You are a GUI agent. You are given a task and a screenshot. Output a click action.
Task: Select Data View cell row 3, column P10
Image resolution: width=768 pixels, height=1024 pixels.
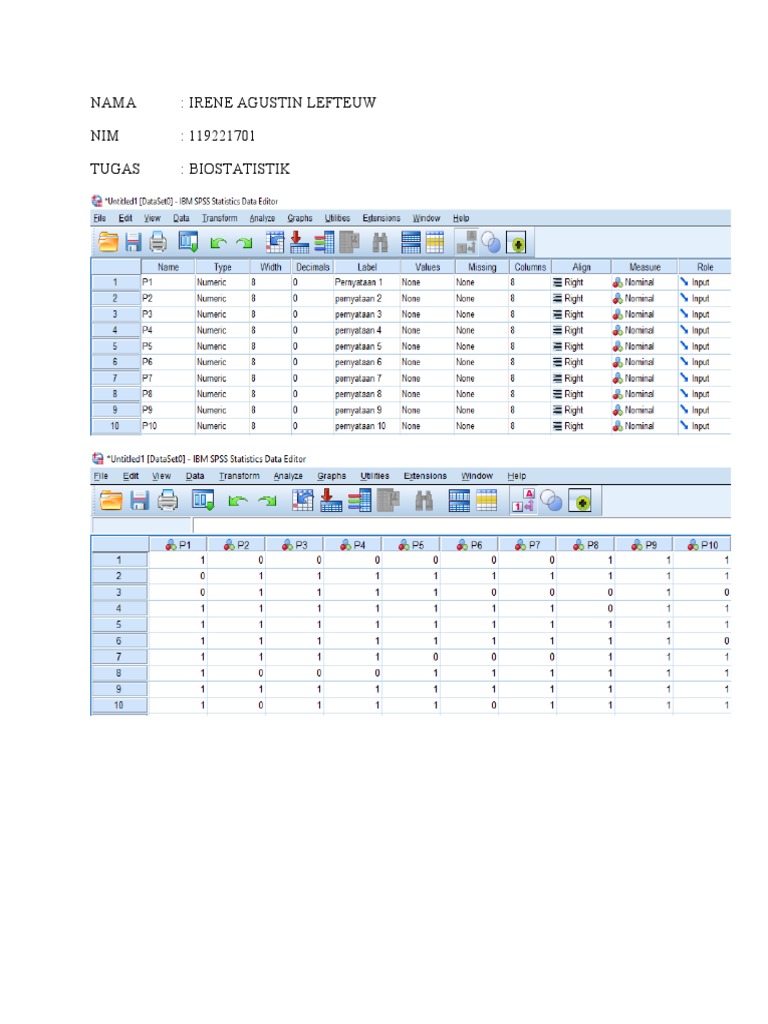point(702,592)
